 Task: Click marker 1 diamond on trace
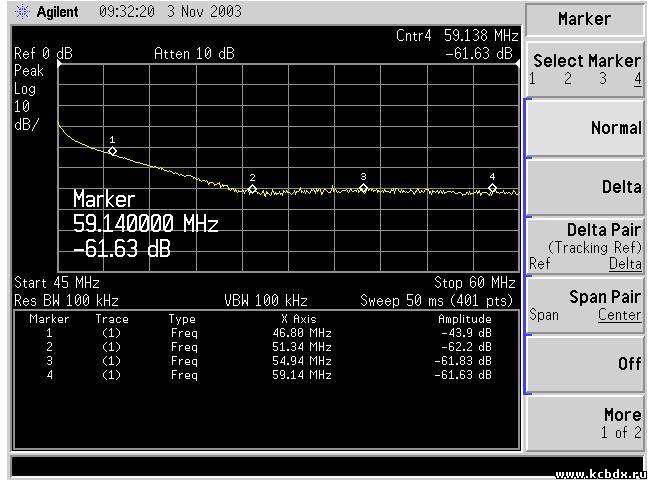(112, 151)
